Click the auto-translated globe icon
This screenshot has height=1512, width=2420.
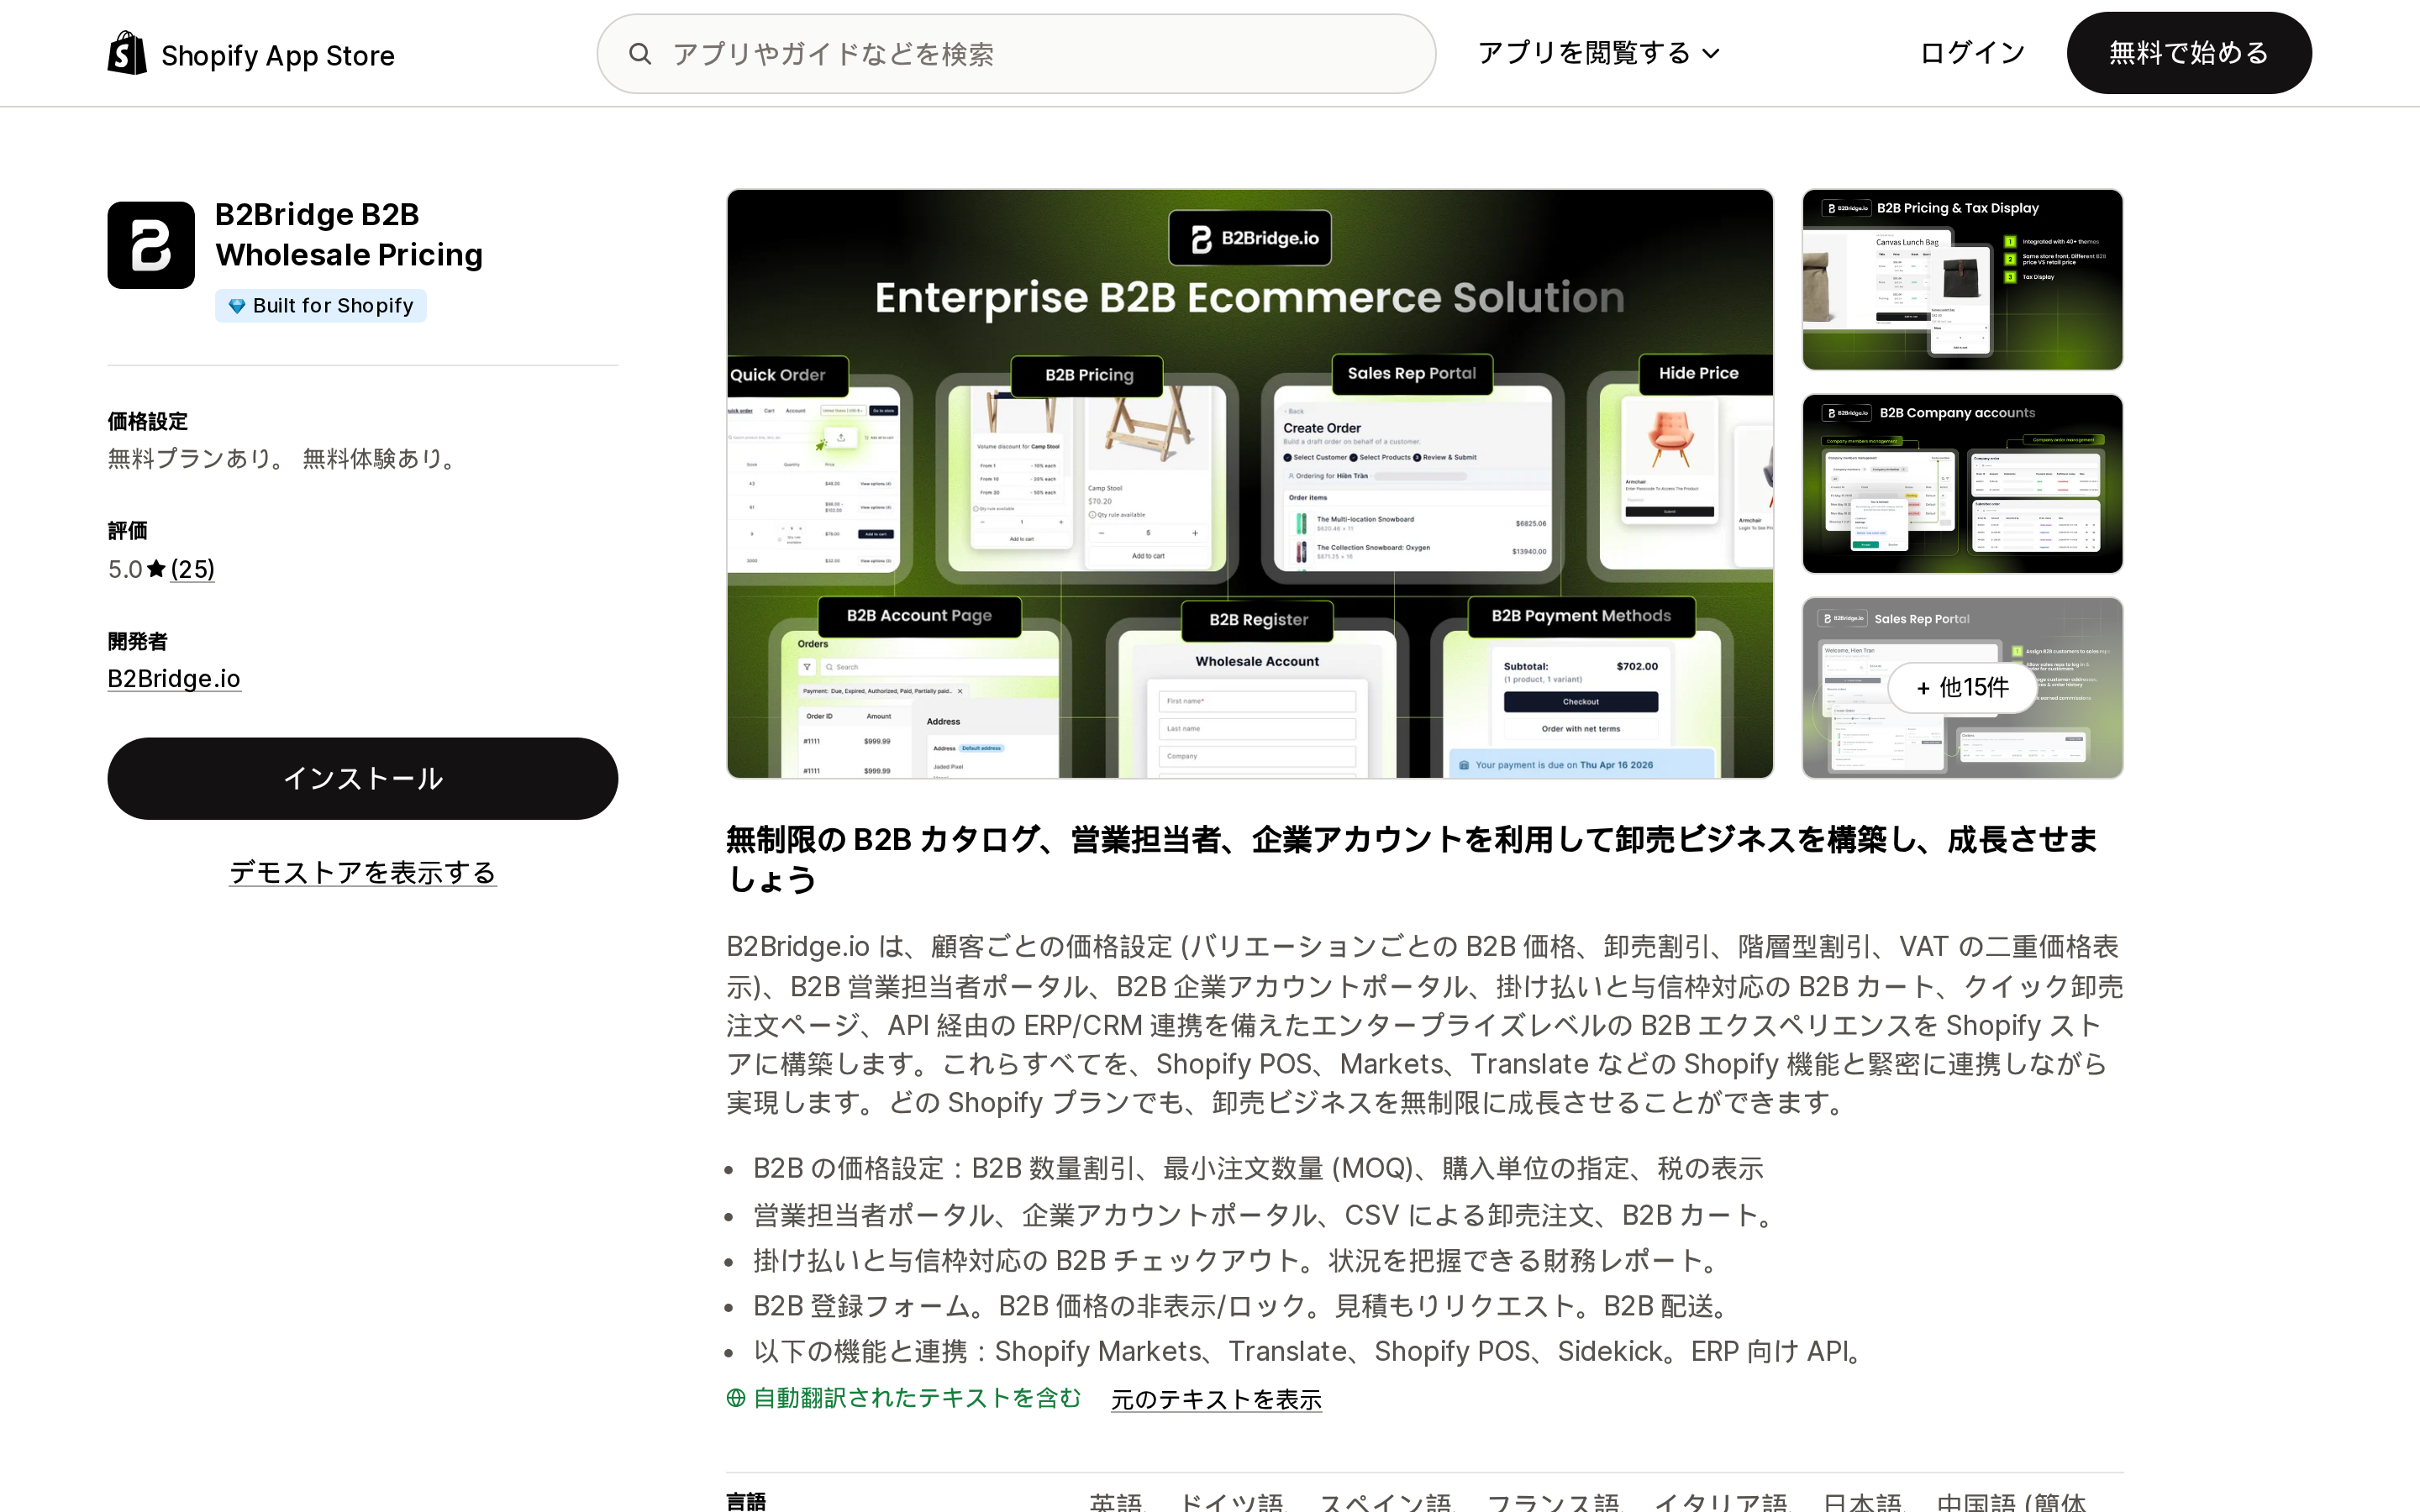(736, 1398)
